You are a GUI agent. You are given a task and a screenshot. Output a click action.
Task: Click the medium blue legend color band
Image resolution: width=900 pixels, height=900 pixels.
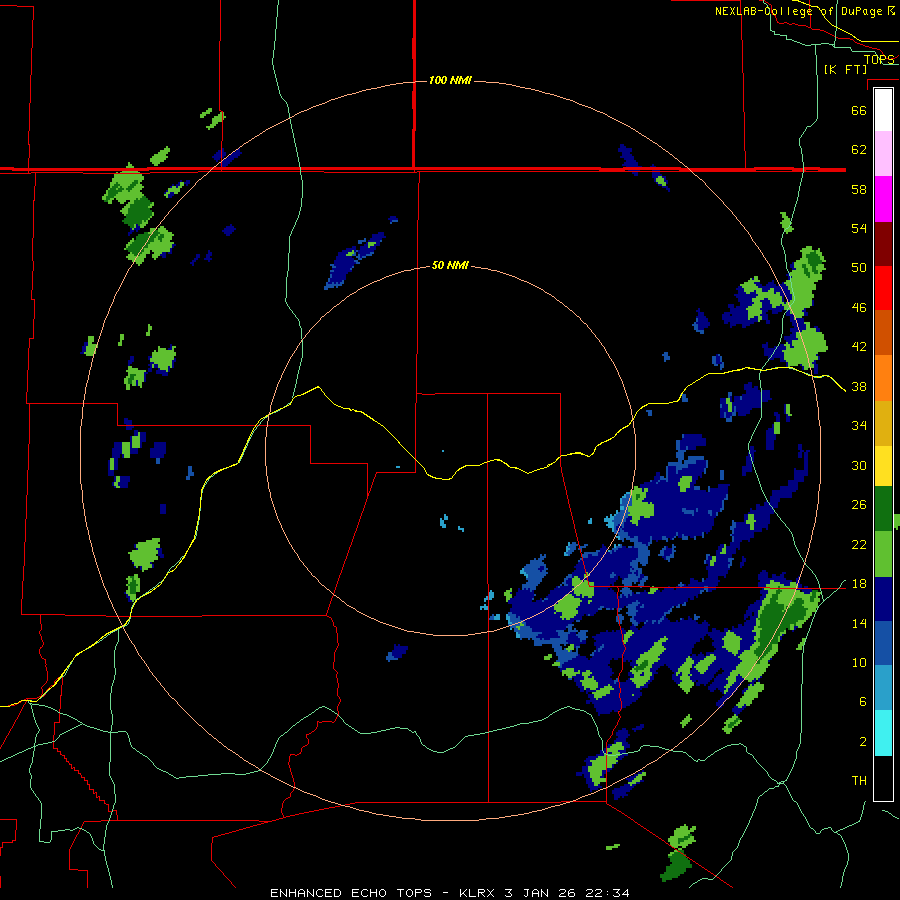click(x=883, y=644)
